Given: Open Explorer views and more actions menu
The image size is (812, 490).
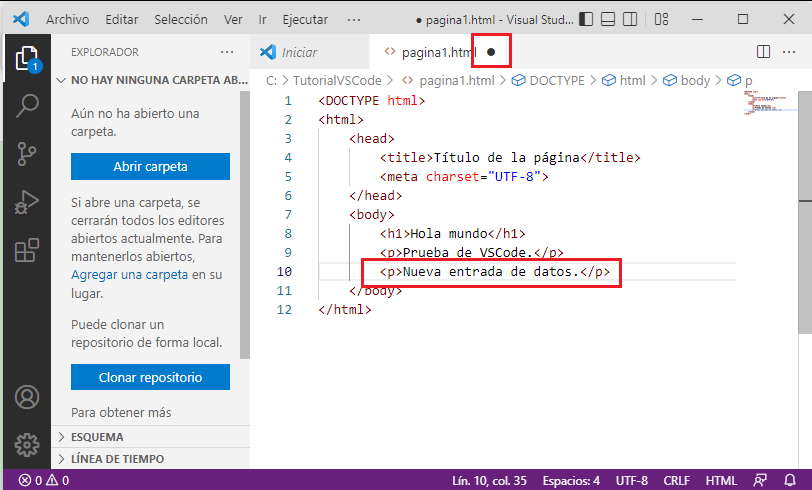Looking at the screenshot, I should point(227,52).
